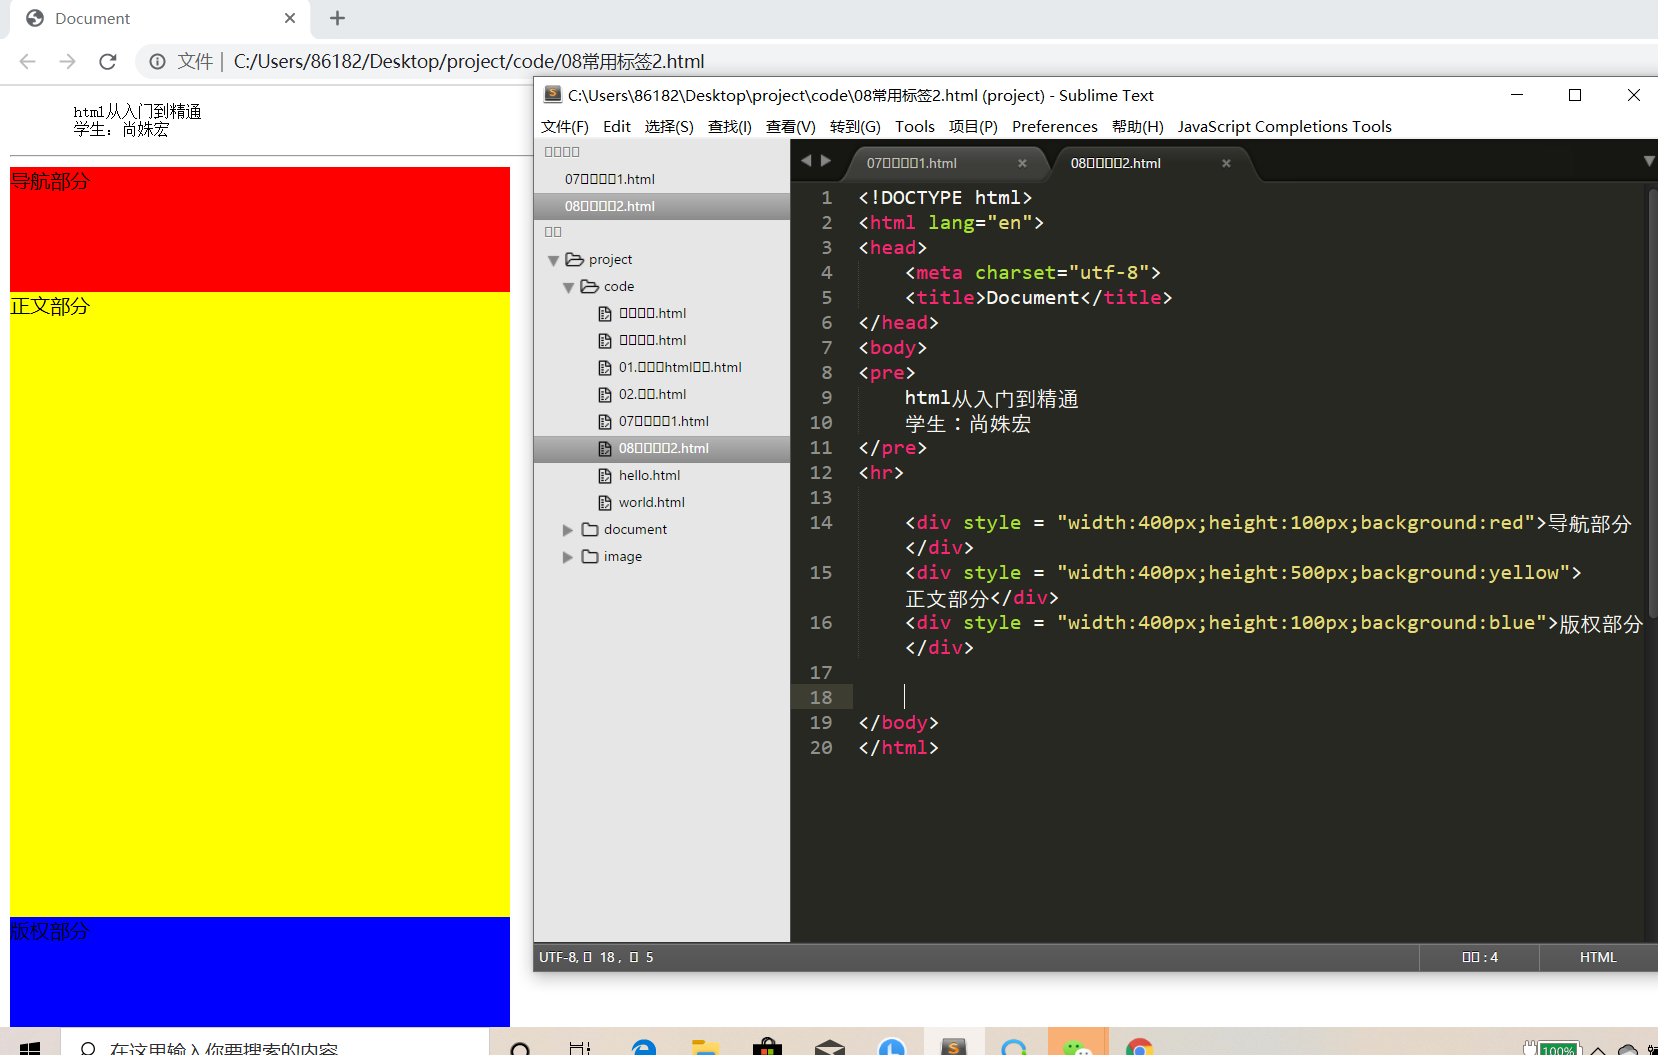Click the world.html file icon

pos(605,502)
